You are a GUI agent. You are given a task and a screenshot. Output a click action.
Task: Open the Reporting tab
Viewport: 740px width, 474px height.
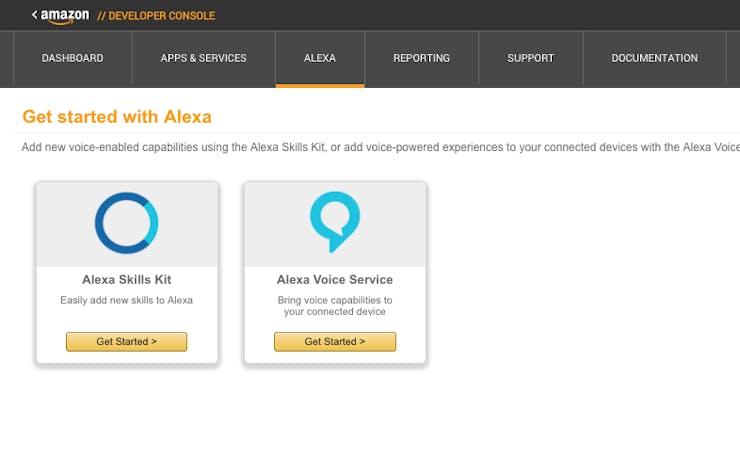pos(421,59)
